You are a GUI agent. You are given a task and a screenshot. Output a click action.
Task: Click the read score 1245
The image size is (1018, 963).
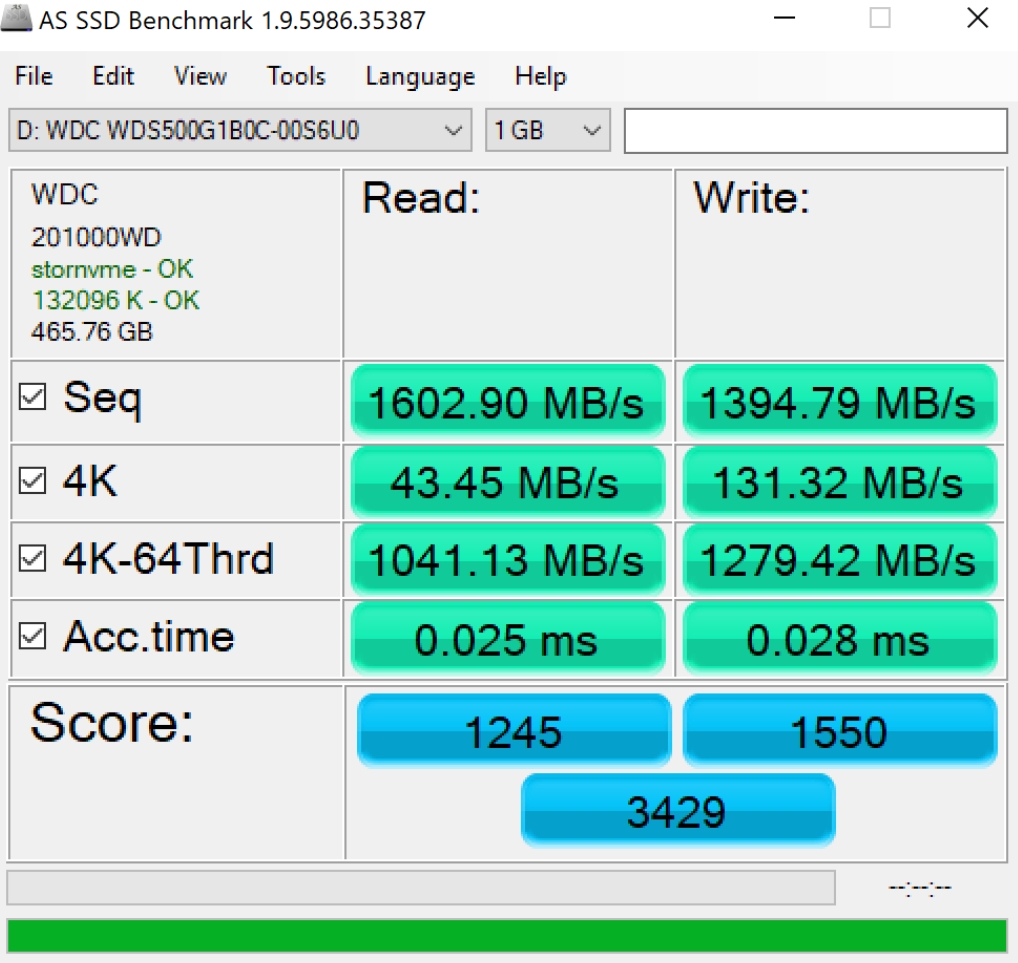tap(514, 731)
